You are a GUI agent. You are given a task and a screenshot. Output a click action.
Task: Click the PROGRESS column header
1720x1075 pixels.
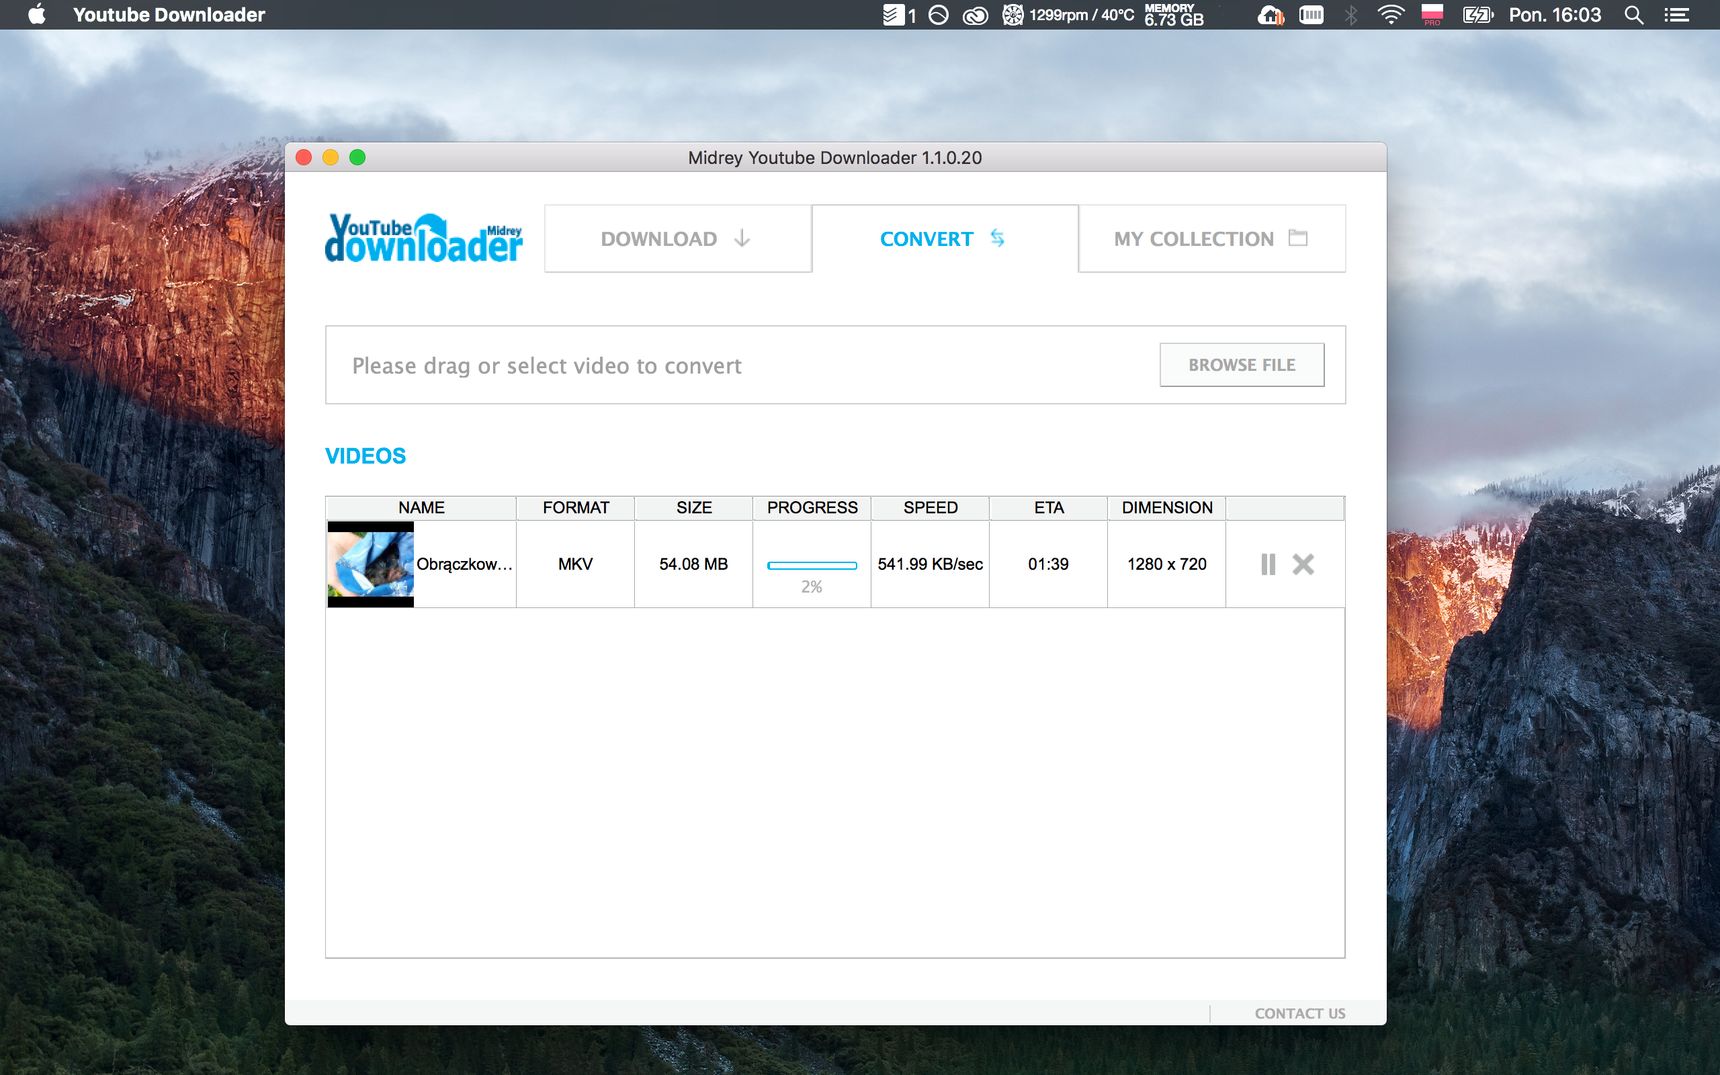[812, 508]
